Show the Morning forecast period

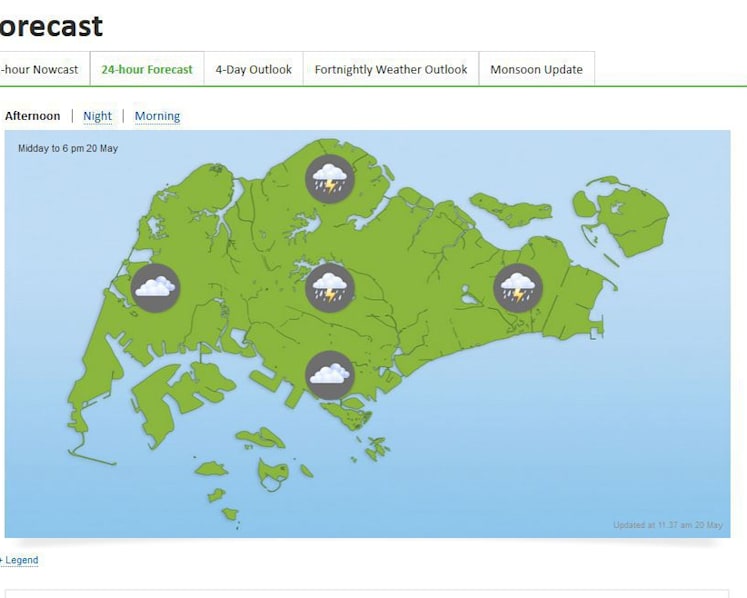157,116
